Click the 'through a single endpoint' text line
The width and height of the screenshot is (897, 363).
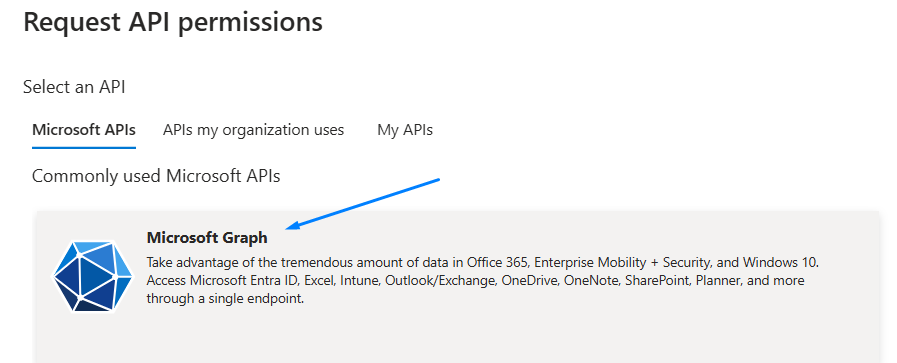tap(225, 299)
